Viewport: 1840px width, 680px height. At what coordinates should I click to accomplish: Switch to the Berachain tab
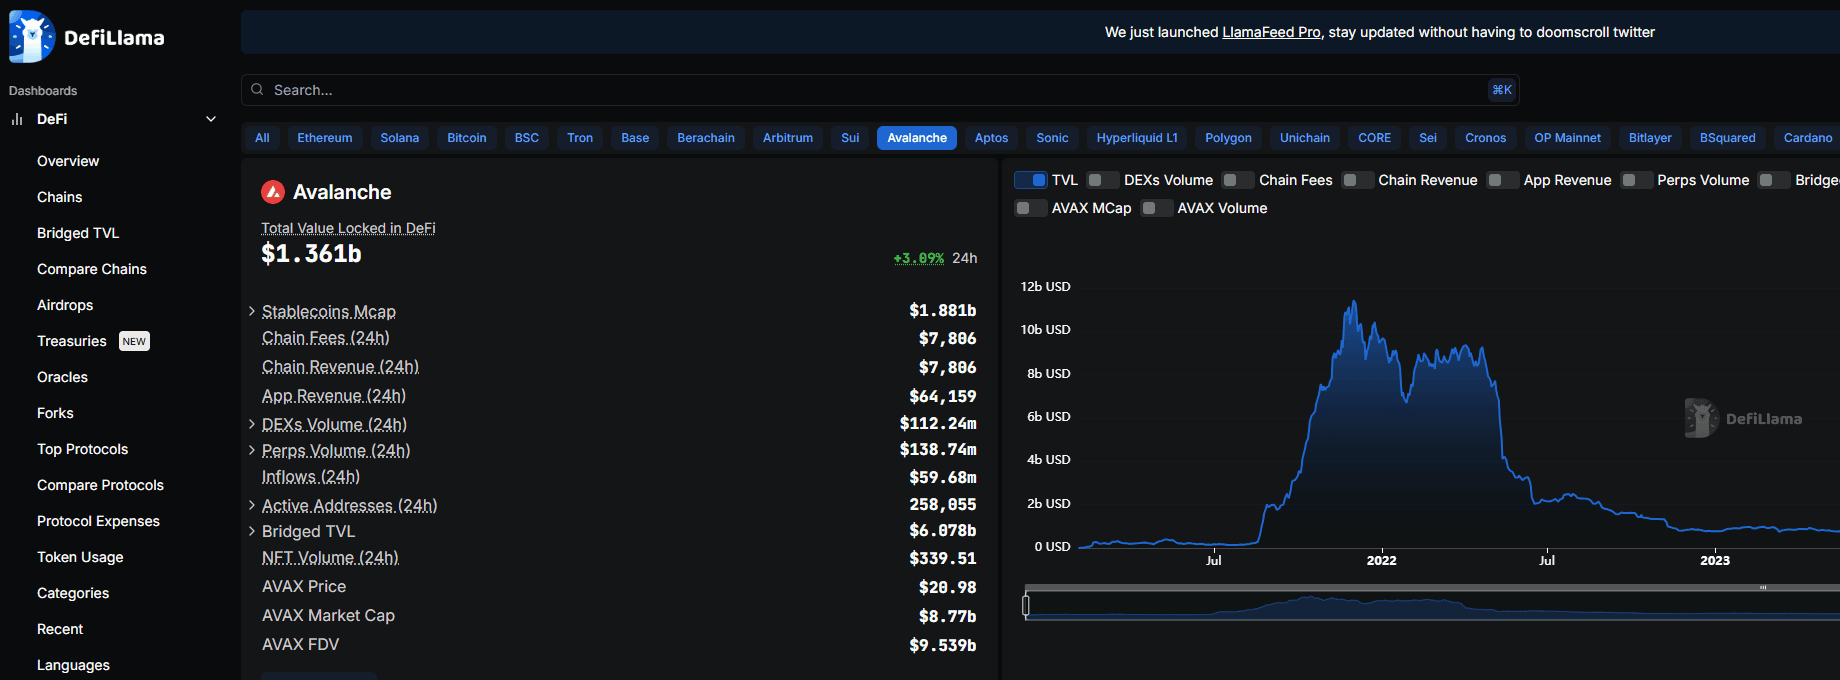tap(706, 138)
